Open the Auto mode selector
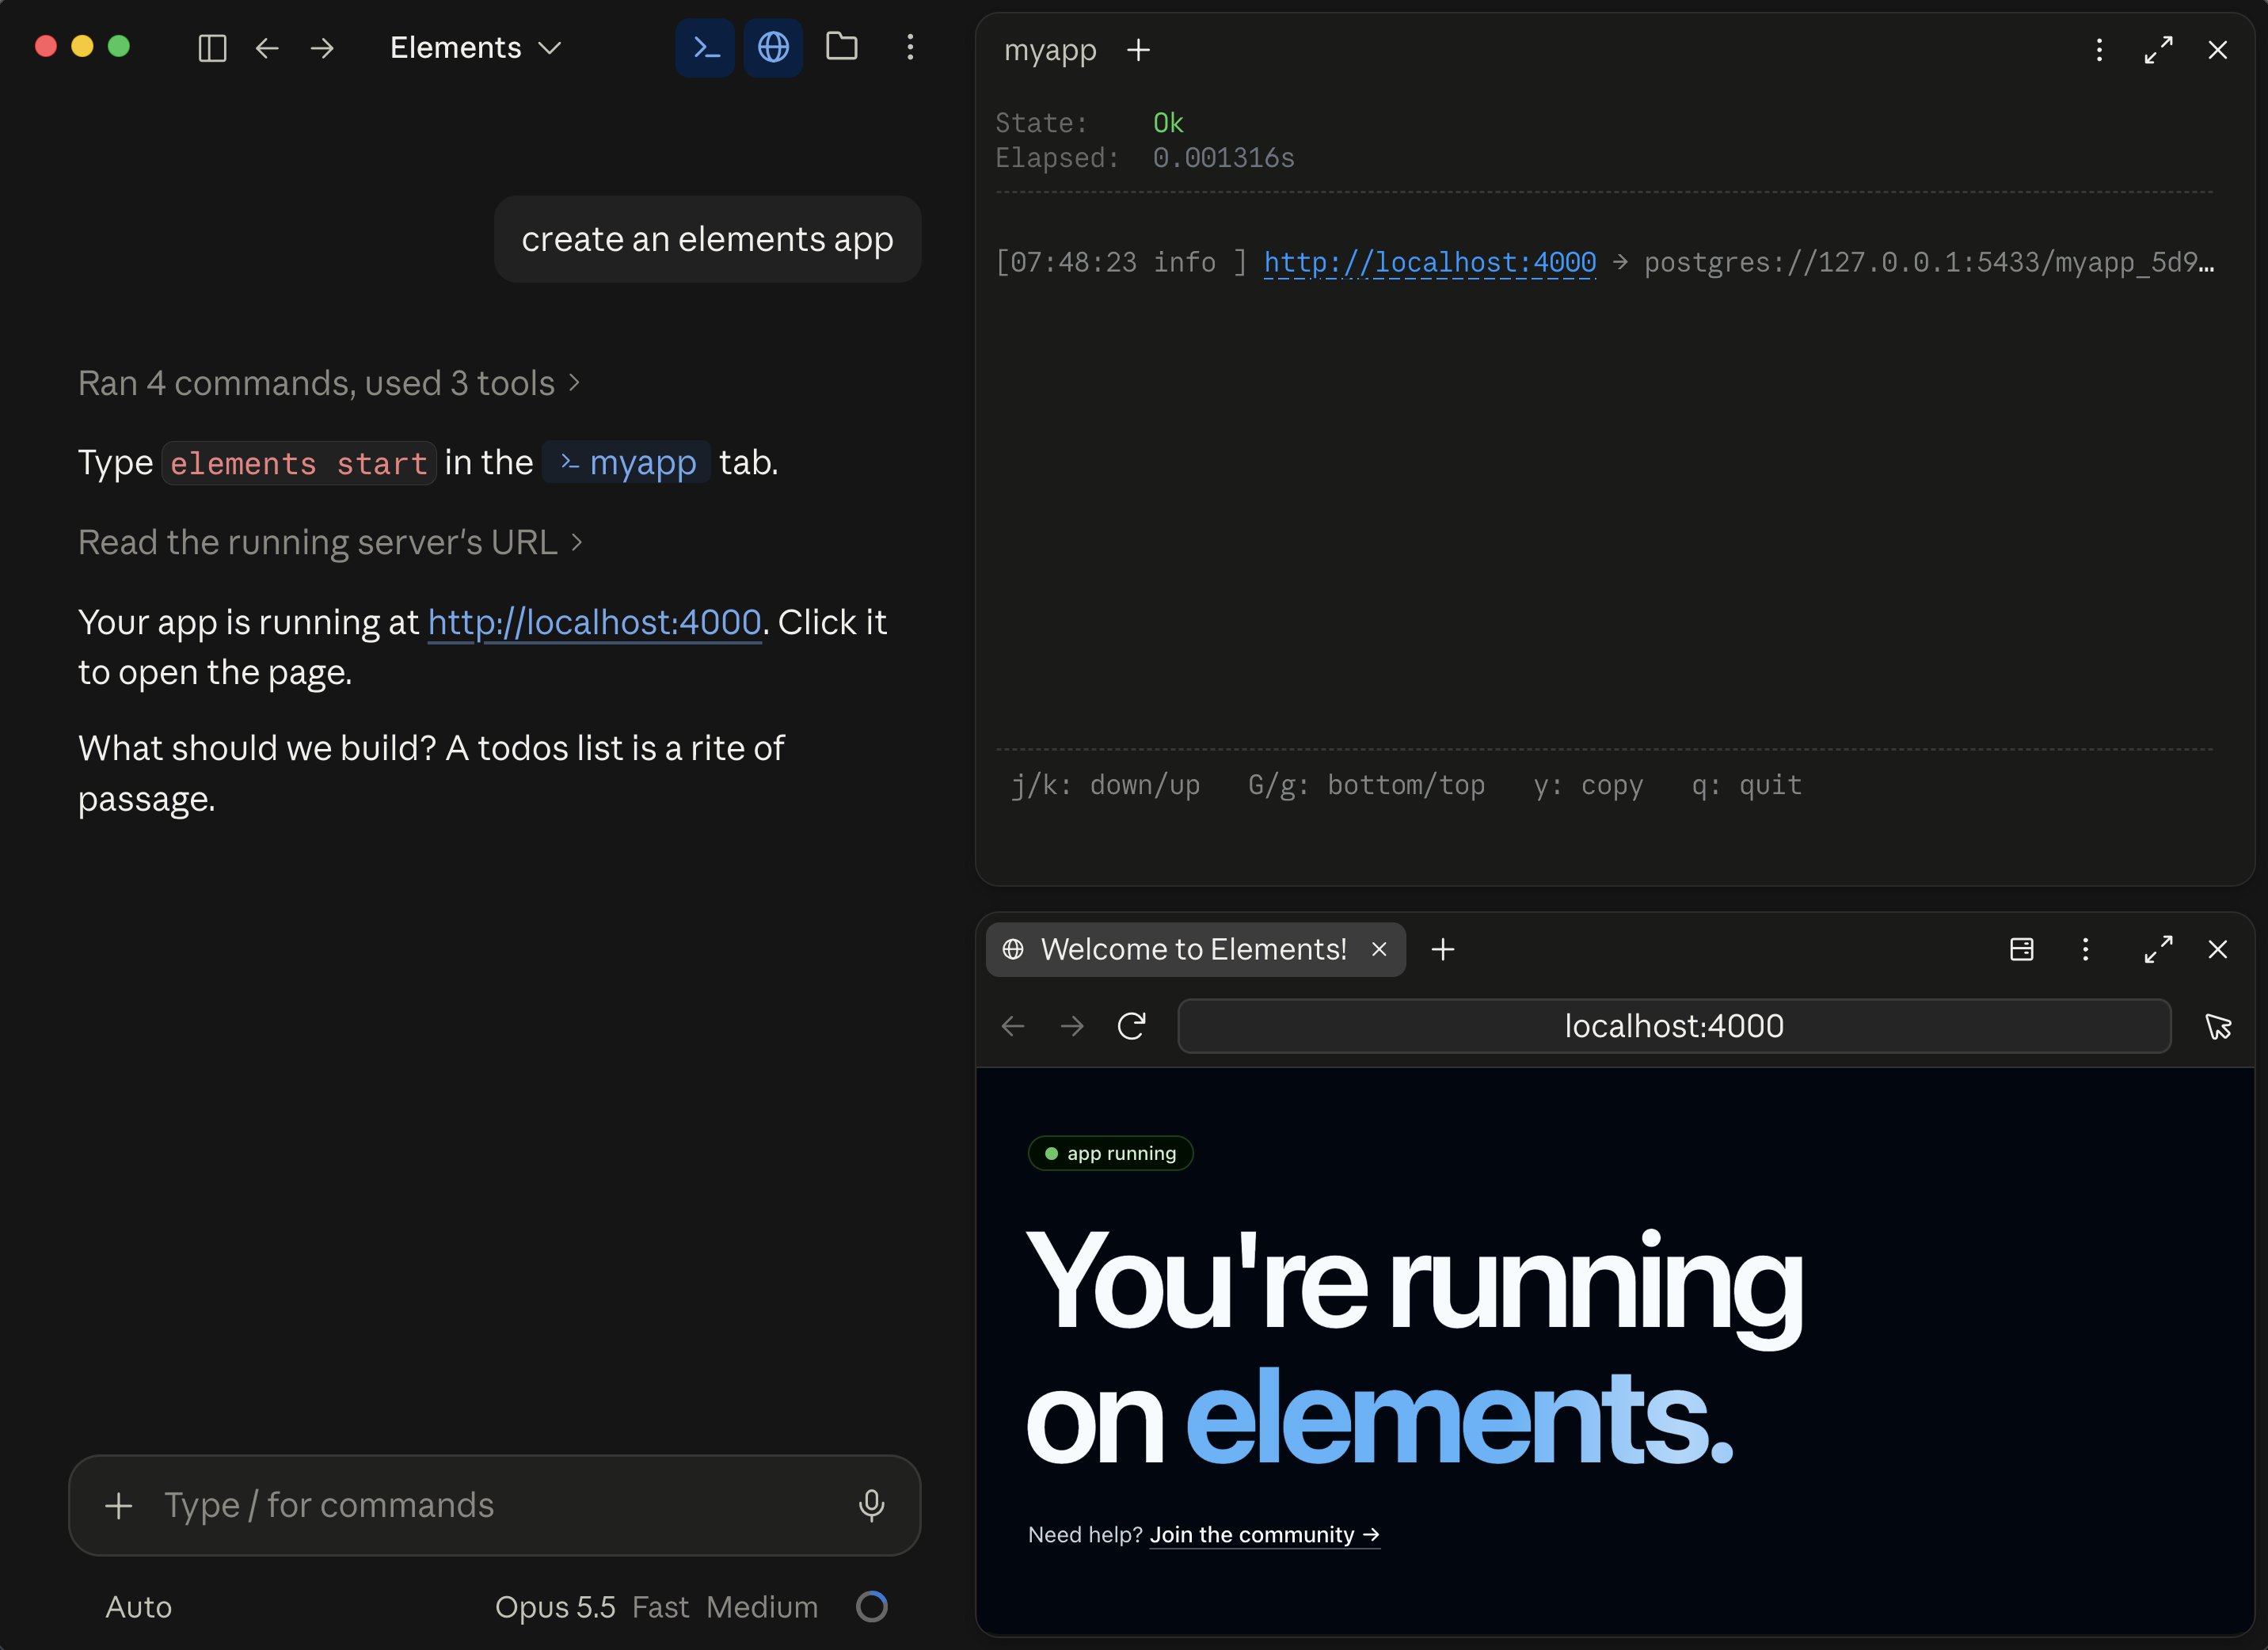Screen dimensions: 2268x1650 [139, 1607]
